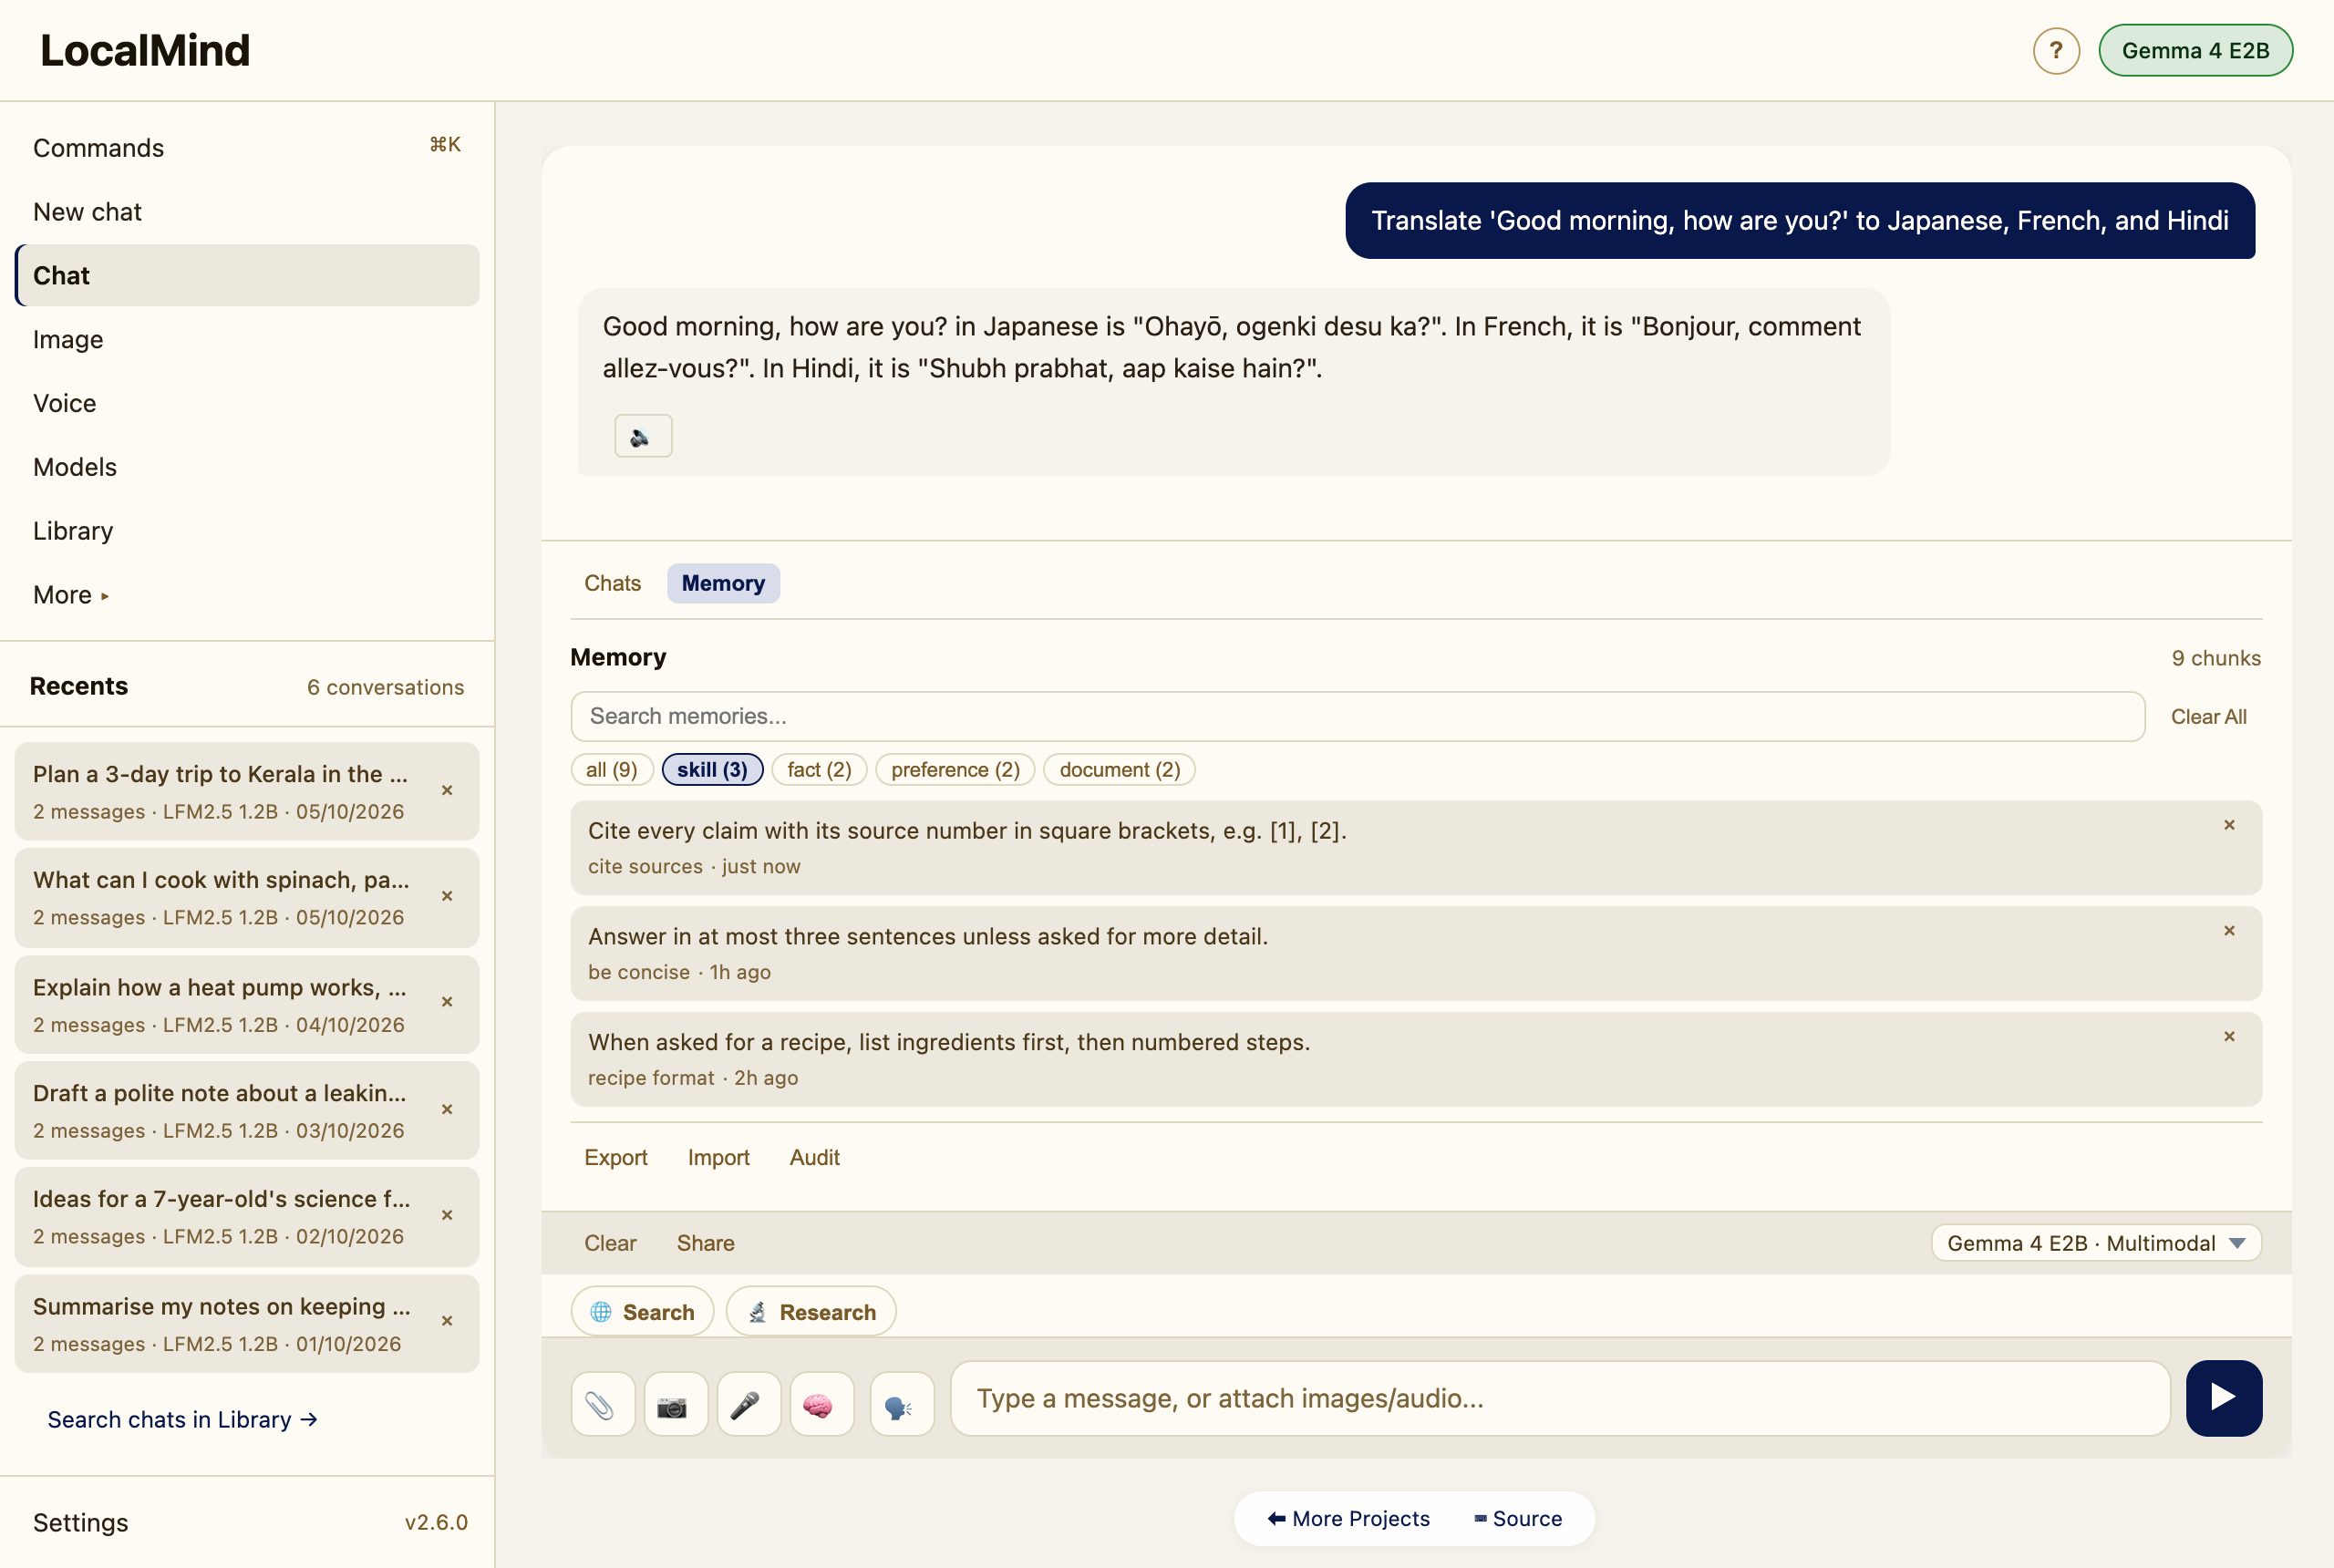Open the question mark help button
This screenshot has width=2334, height=1568.
point(2055,50)
